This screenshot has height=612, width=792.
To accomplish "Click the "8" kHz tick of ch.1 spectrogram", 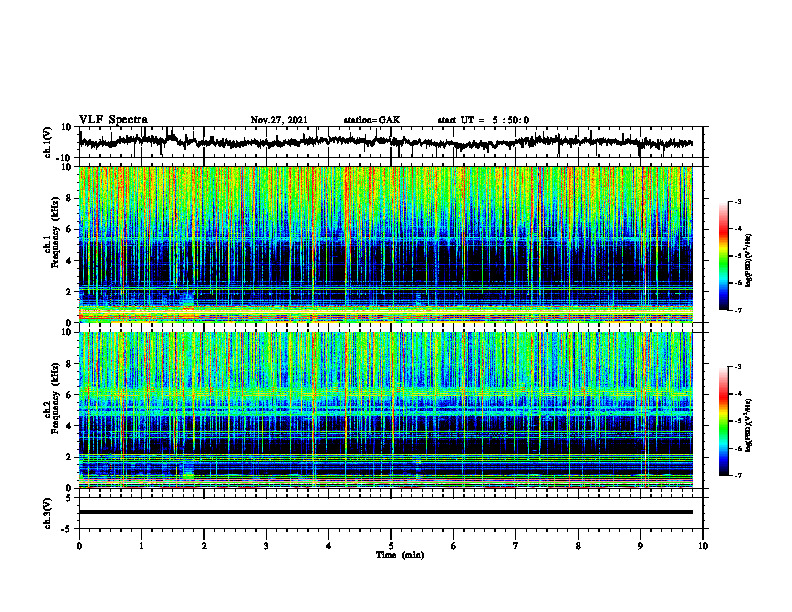I will click(71, 198).
